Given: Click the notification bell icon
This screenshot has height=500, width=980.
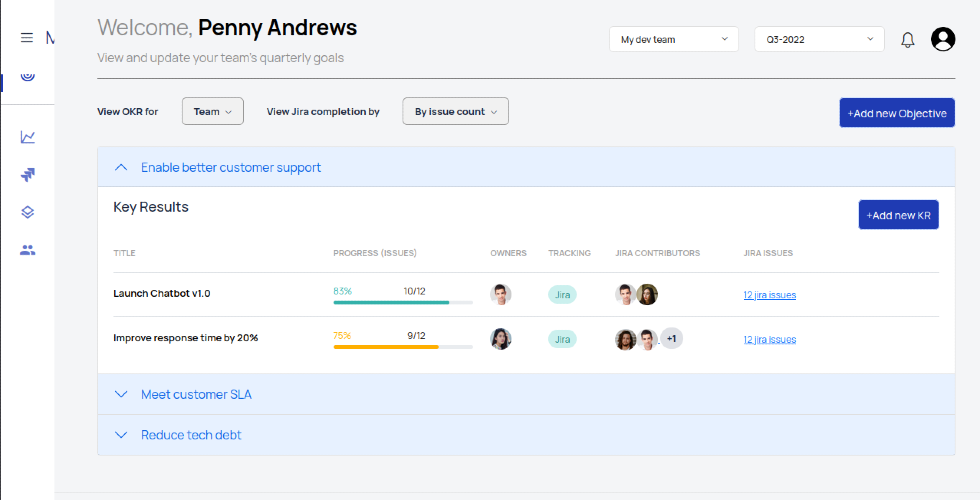Looking at the screenshot, I should [x=908, y=40].
